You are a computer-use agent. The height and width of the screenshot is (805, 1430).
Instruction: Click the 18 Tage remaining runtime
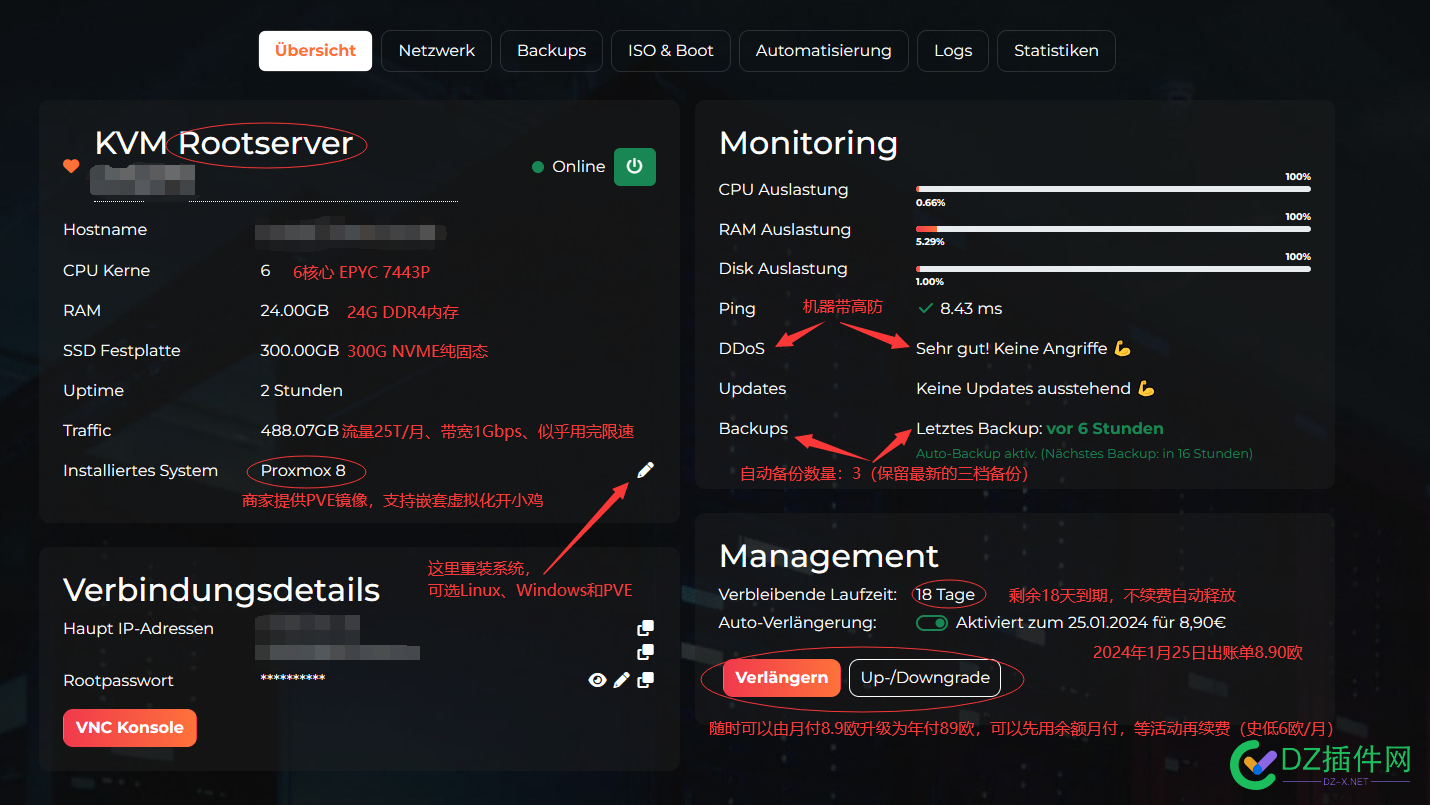(x=945, y=594)
